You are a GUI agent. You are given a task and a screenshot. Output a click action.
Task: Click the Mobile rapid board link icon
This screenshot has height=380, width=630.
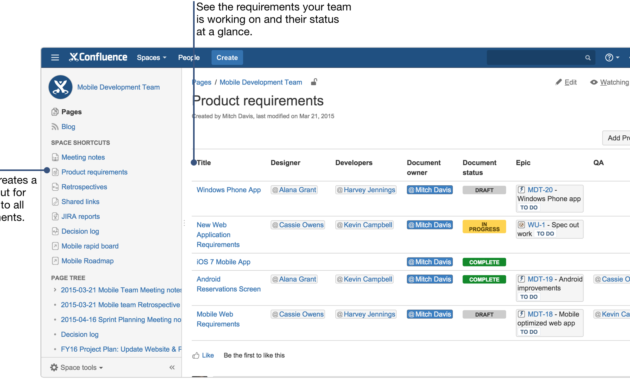[x=55, y=246]
